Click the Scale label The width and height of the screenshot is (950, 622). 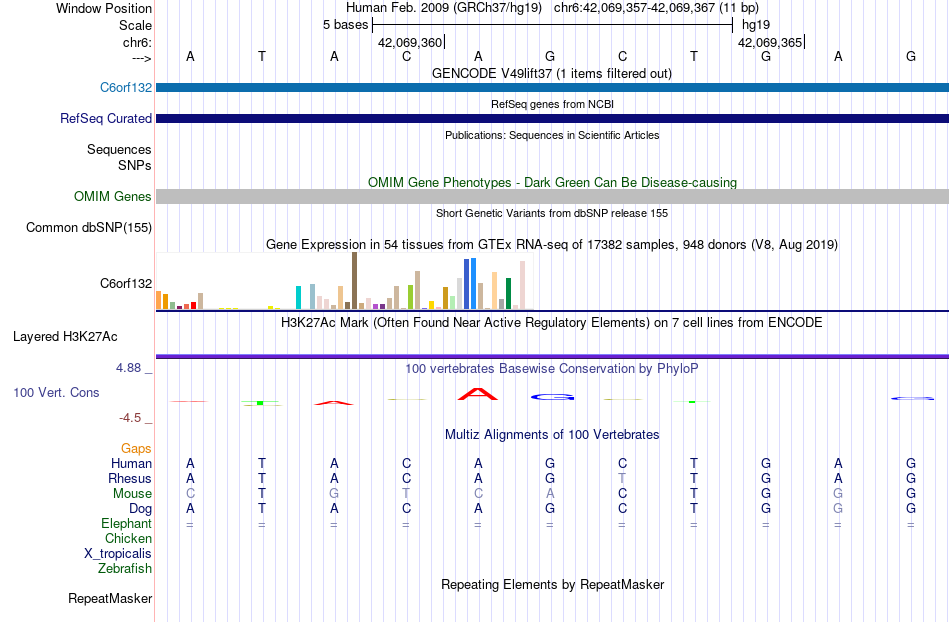pos(136,25)
